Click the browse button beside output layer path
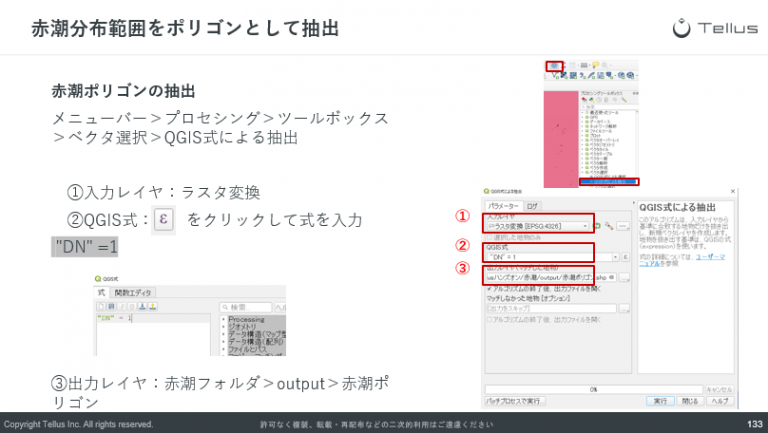The image size is (768, 433). point(624,277)
